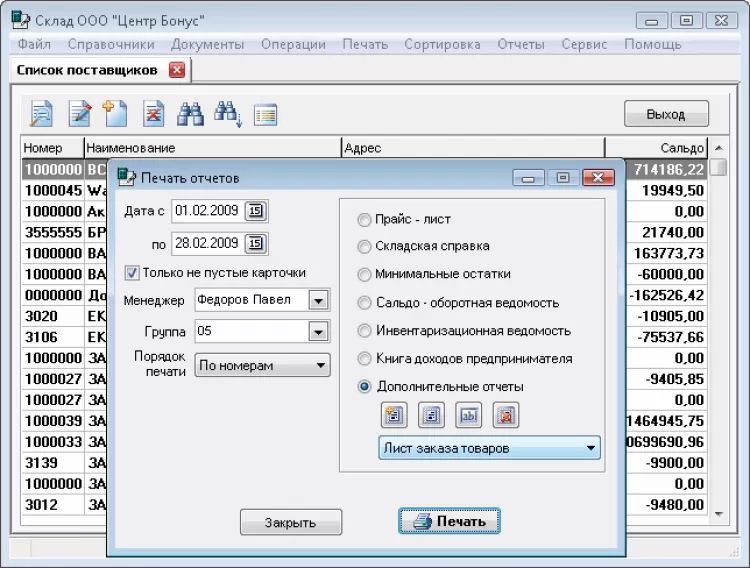Open the 'Менеджер' dropdown arrow
The image size is (750, 568).
[x=318, y=301]
